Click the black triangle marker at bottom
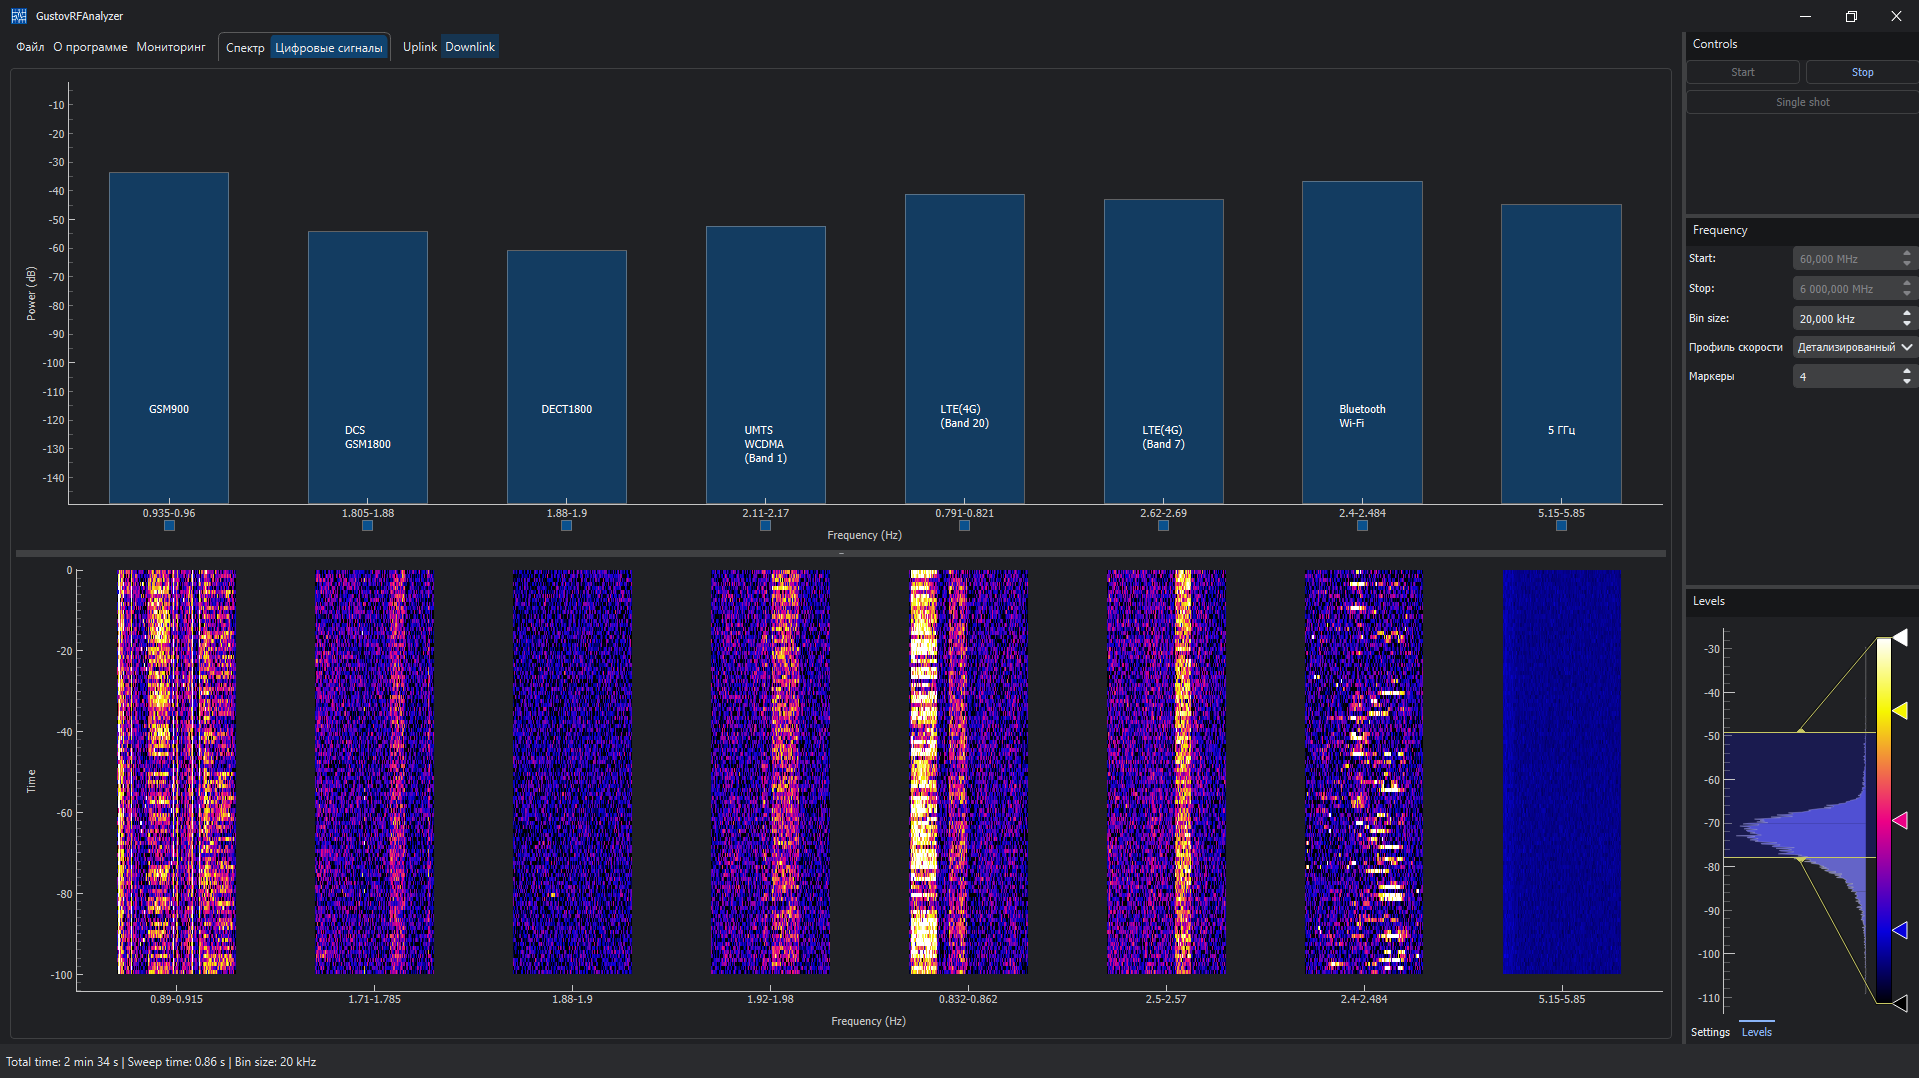Viewport: 1919px width, 1079px height. (x=1900, y=1002)
